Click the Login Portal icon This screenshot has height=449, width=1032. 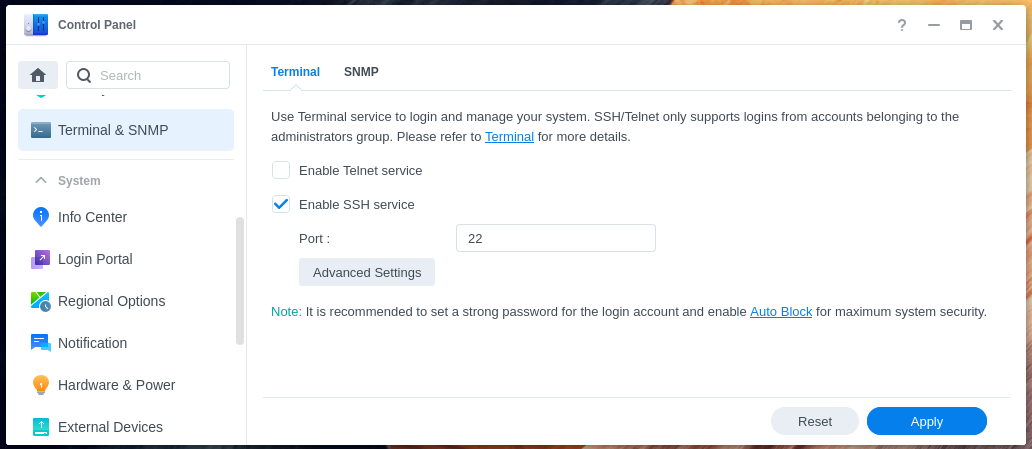(x=41, y=259)
